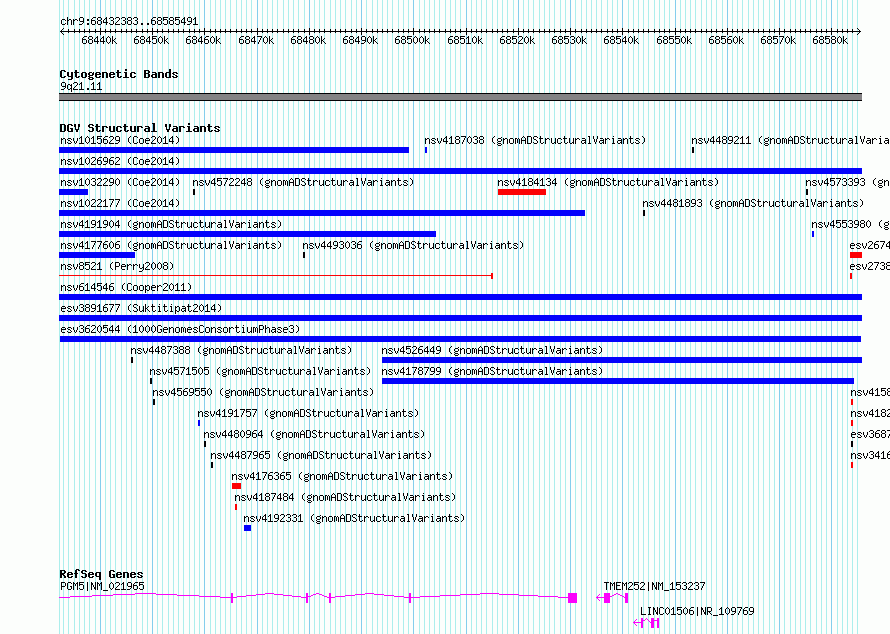Click the nsv8521 (Perry2008) label

pyautogui.click(x=117, y=266)
